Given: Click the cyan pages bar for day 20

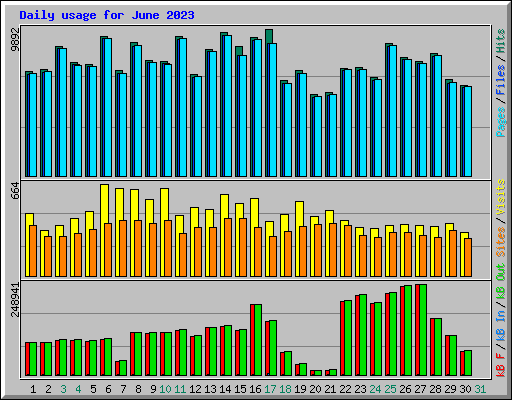Looking at the screenshot, I should 318,136.
